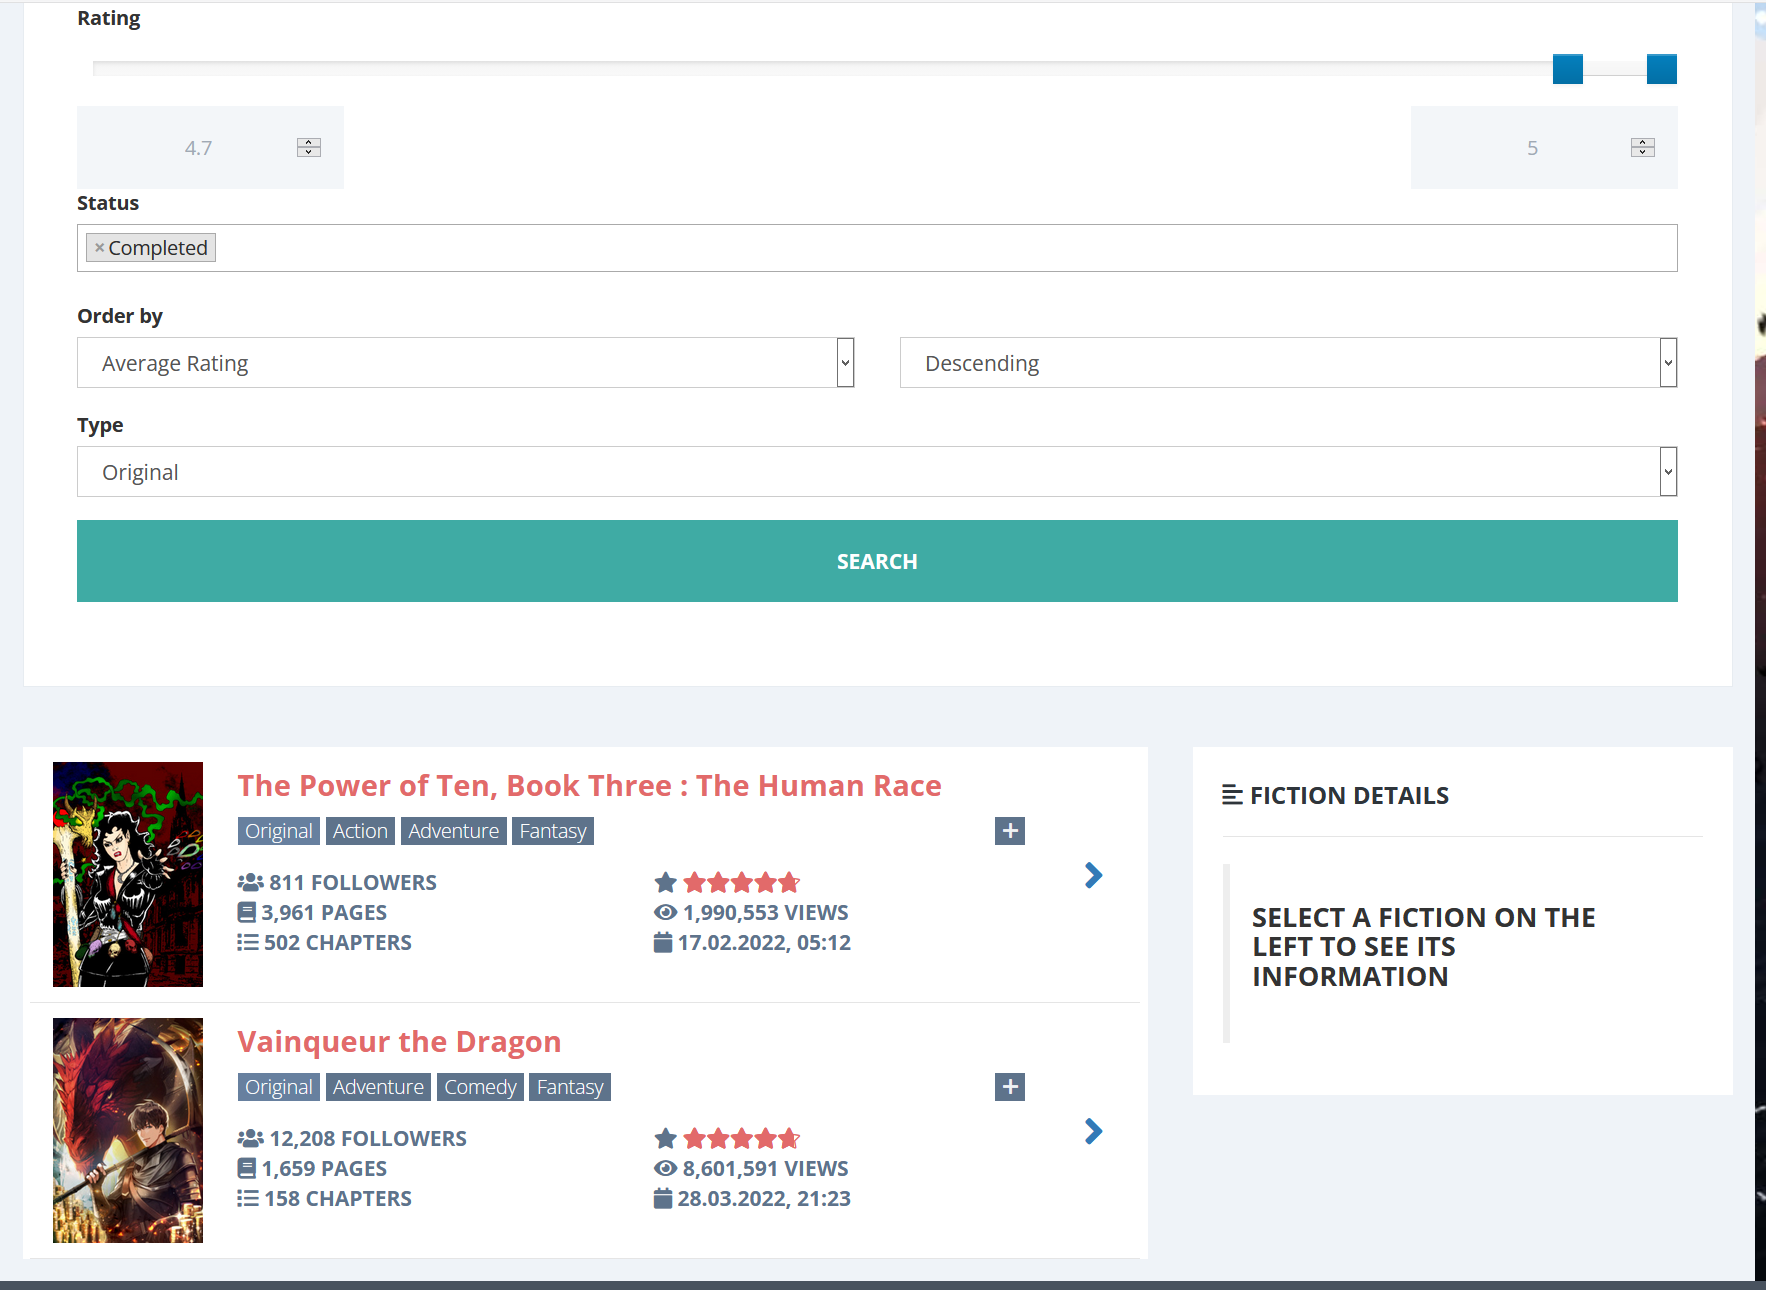Click plus icon for Vainqueur the Dragon
This screenshot has width=1766, height=1290.
point(1009,1087)
